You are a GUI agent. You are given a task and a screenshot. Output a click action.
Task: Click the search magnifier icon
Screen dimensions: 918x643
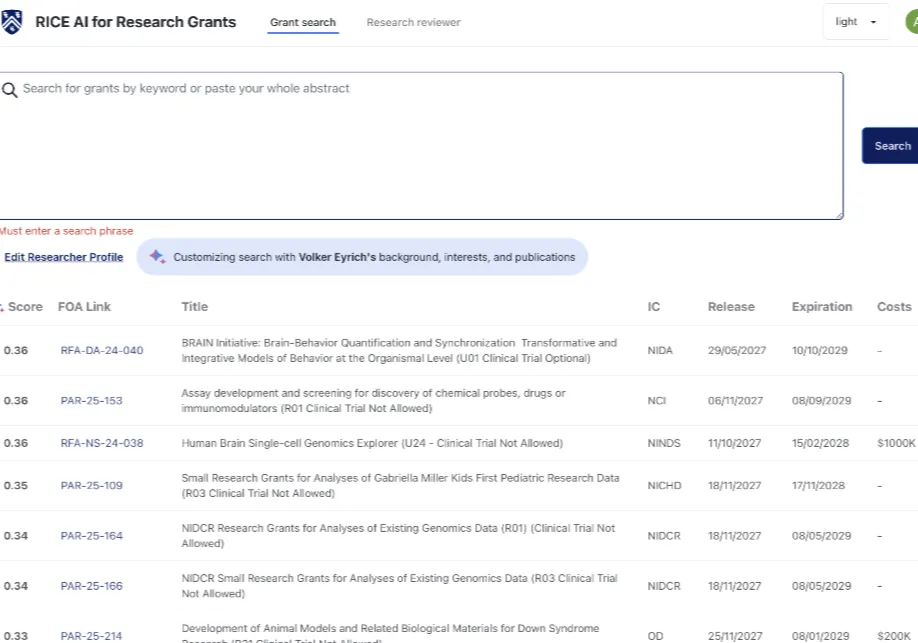point(9,90)
